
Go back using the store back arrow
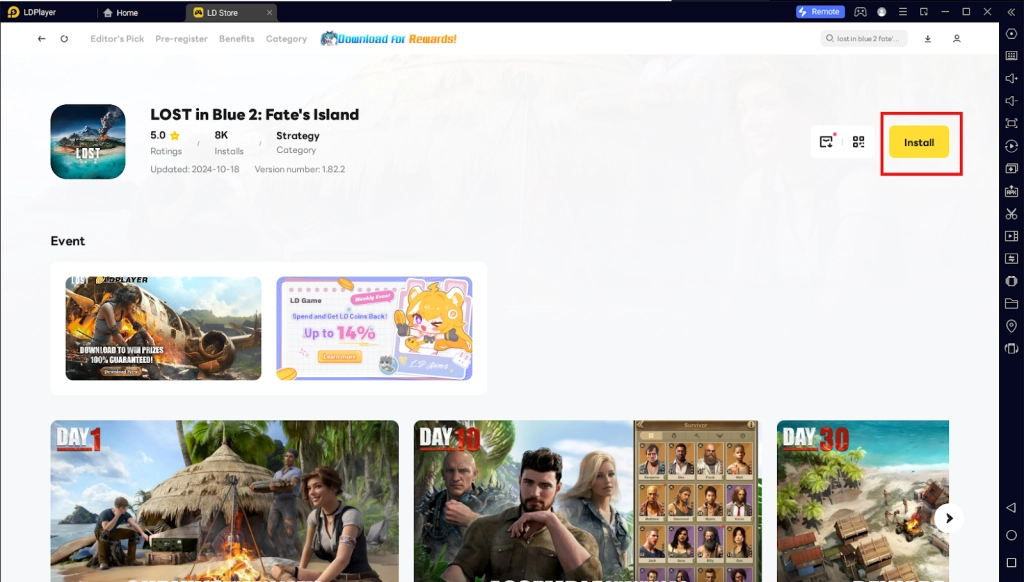click(x=42, y=39)
